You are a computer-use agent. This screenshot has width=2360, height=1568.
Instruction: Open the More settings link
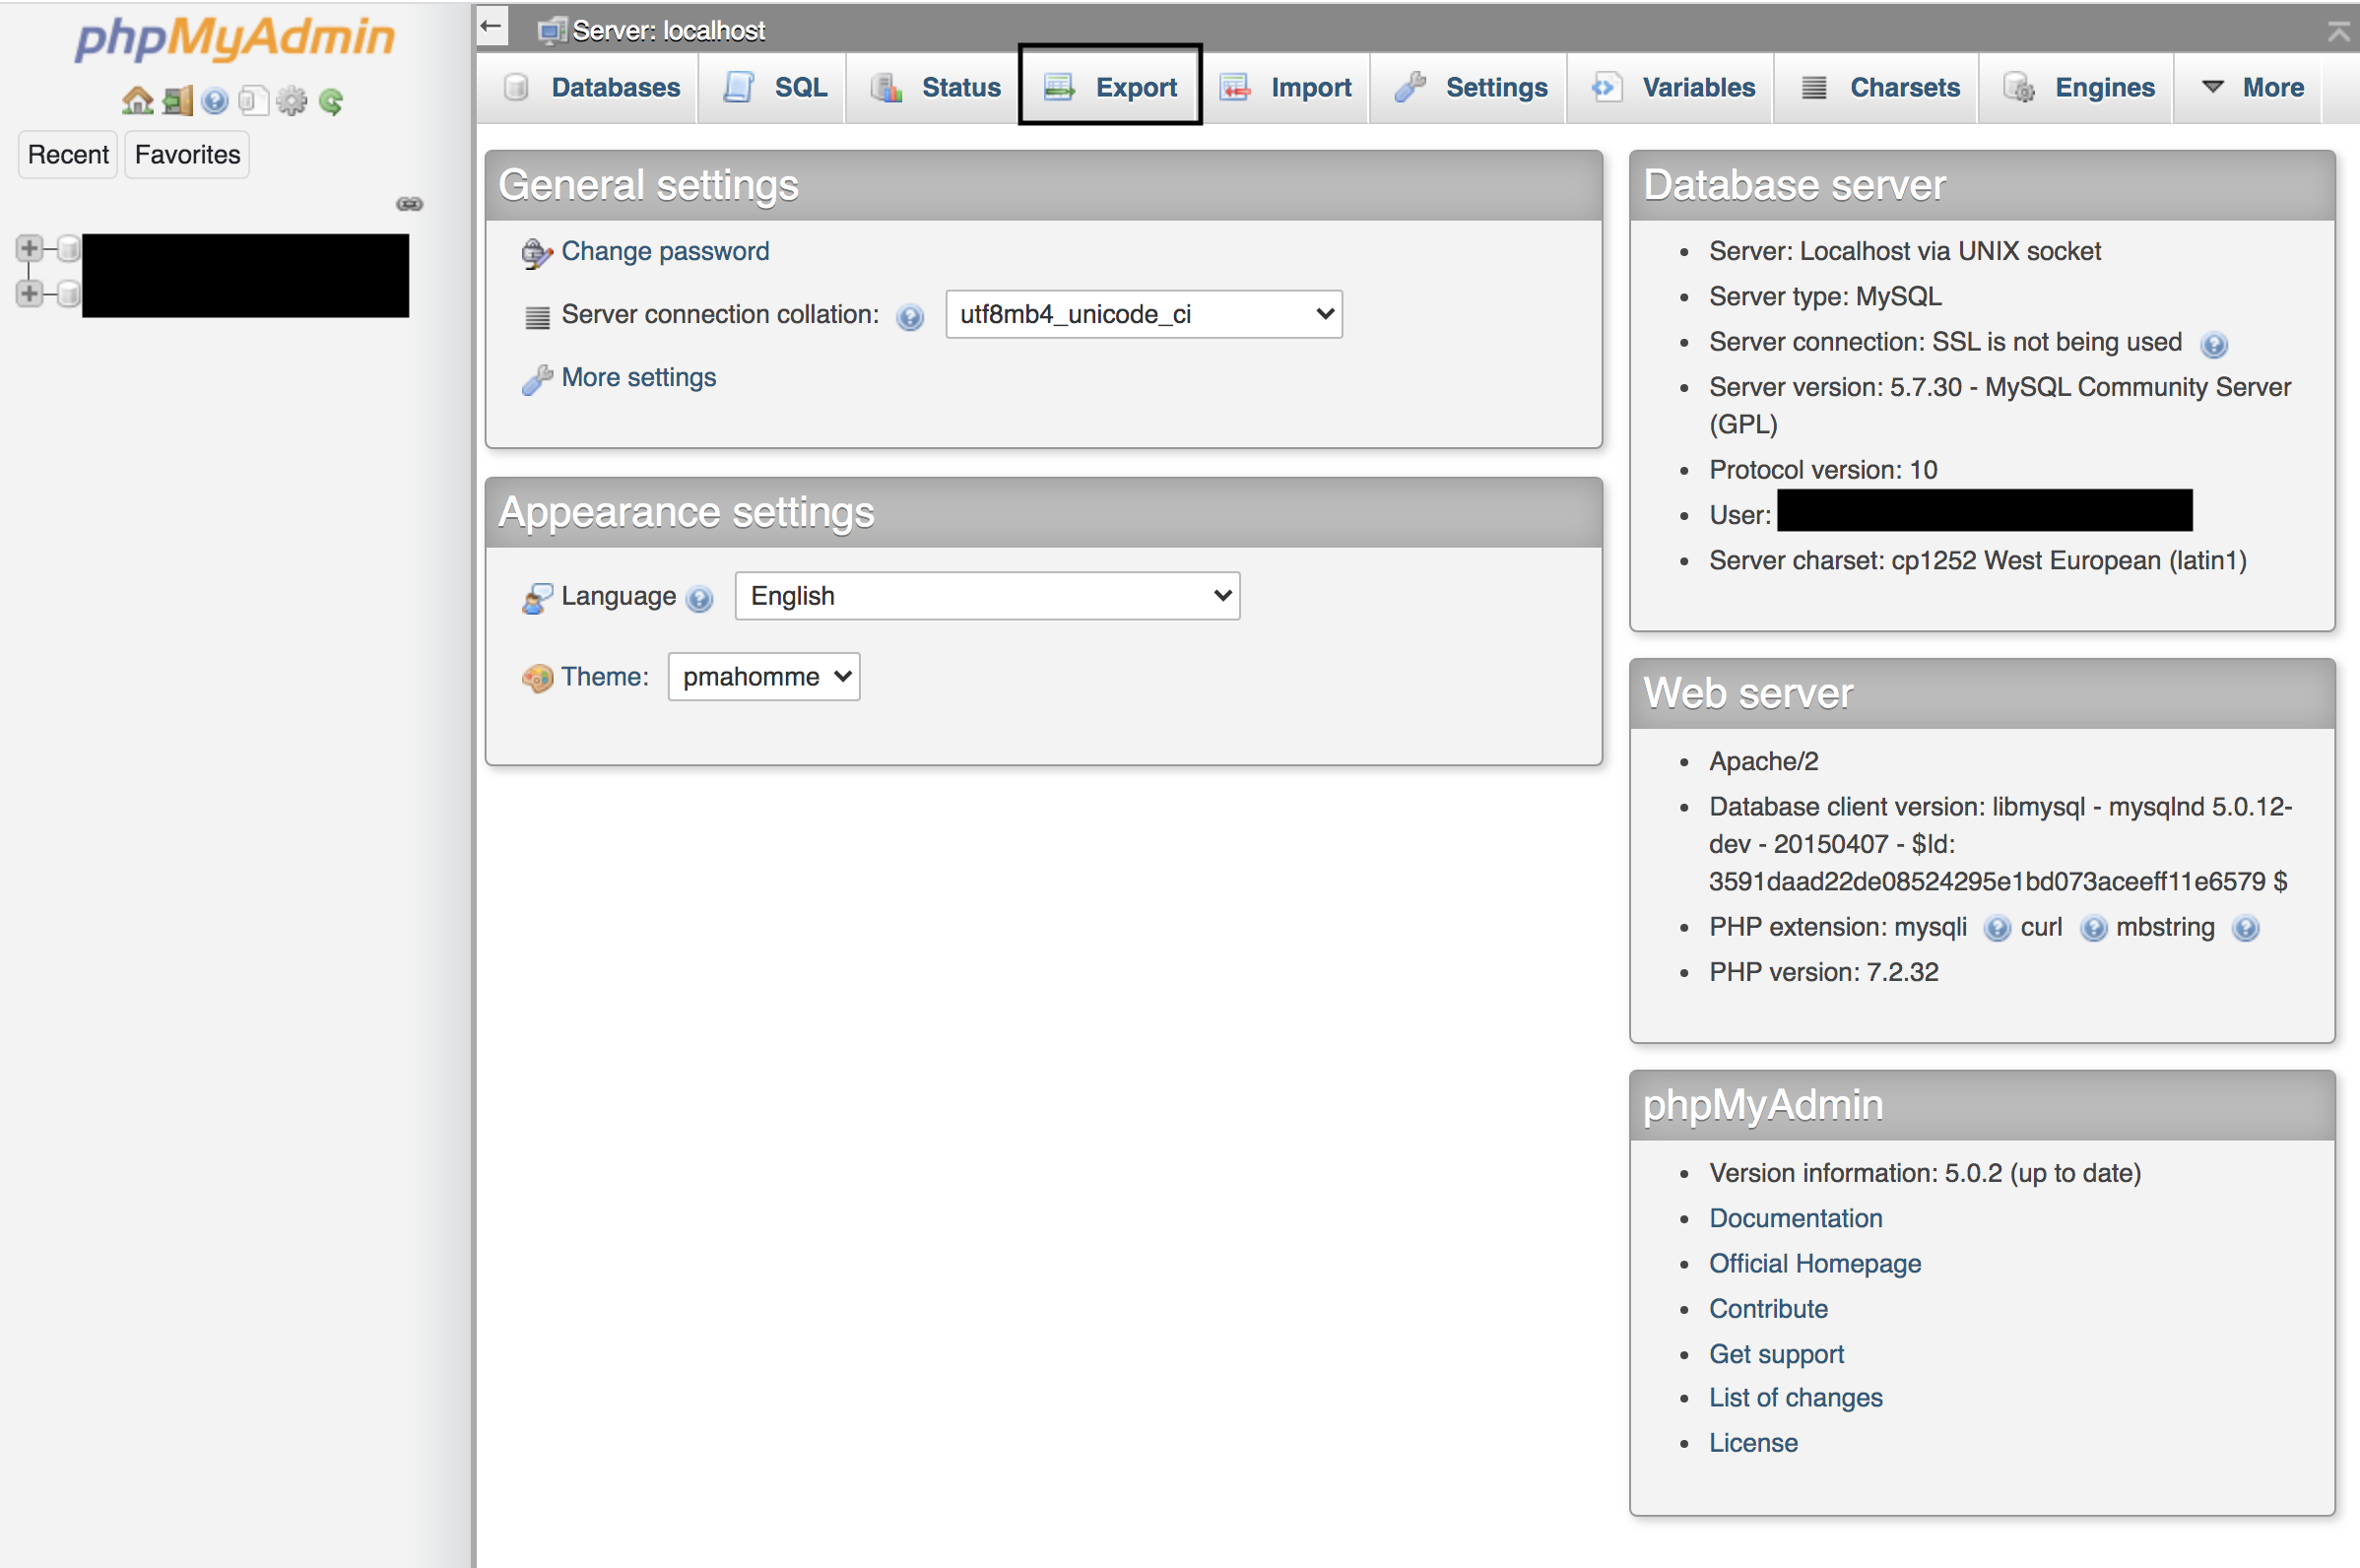point(639,378)
